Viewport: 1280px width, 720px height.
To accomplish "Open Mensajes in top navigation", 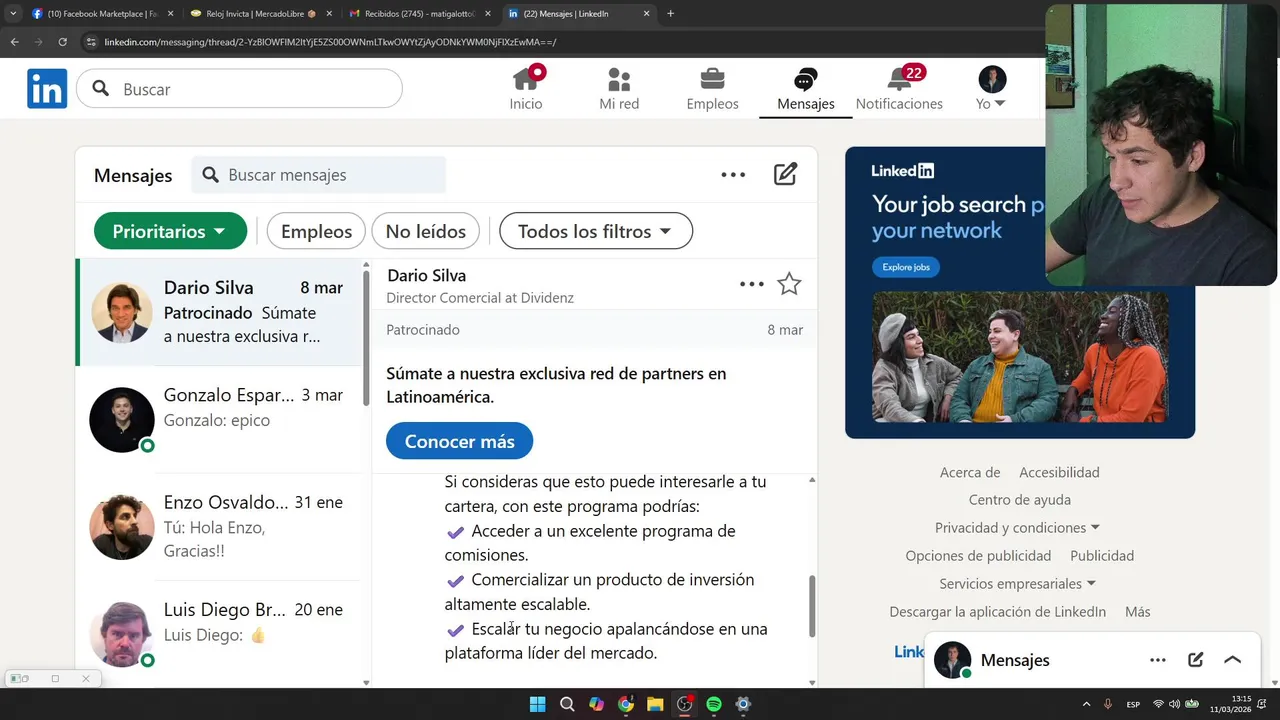I will tap(806, 89).
